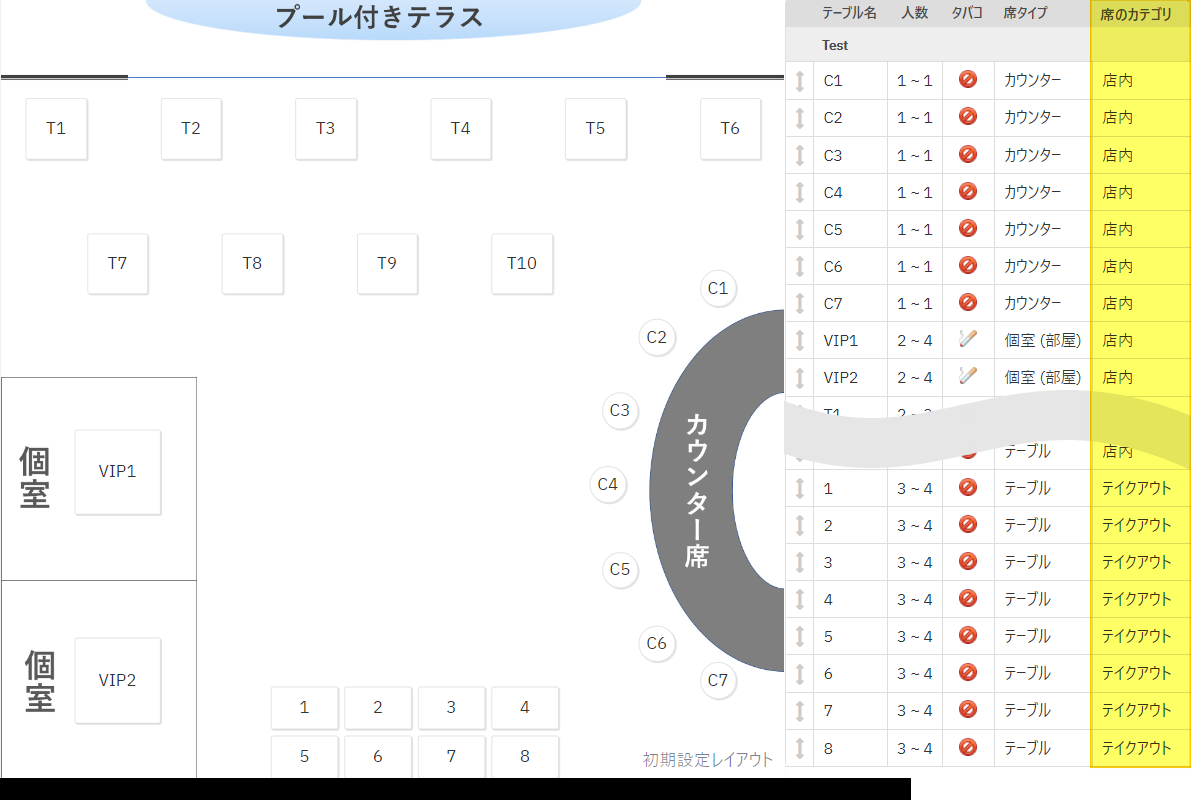Select the VIP2 private room table

pyautogui.click(x=118, y=681)
